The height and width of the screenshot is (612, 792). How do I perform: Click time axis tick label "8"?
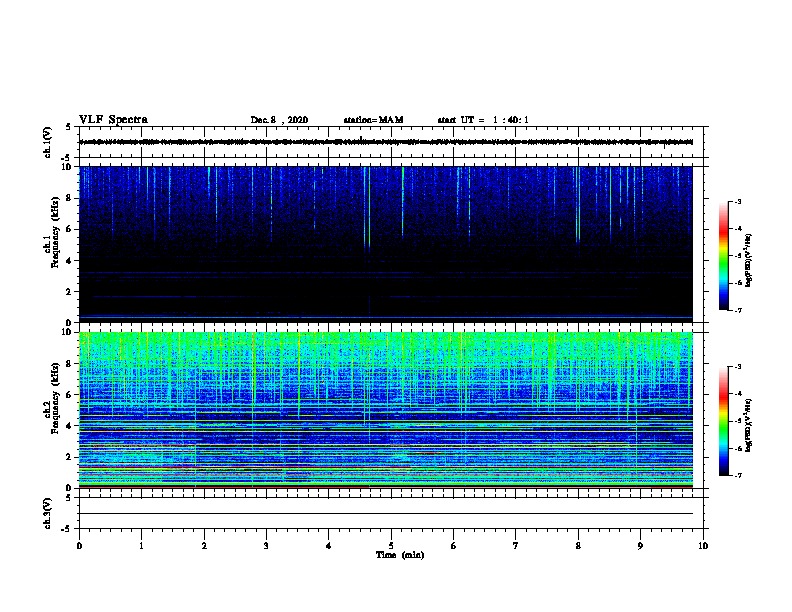(x=578, y=546)
